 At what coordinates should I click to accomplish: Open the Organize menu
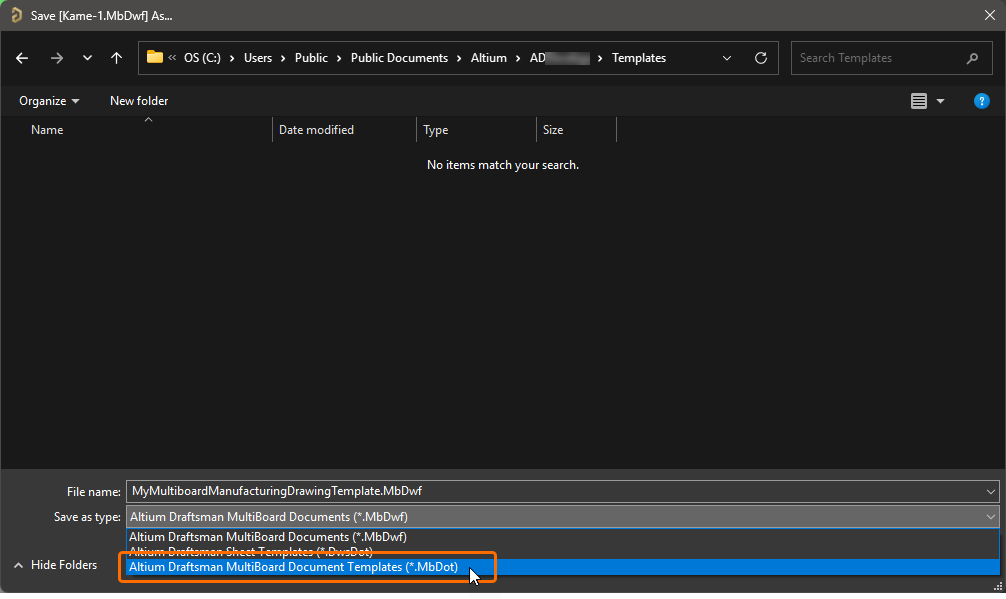49,101
